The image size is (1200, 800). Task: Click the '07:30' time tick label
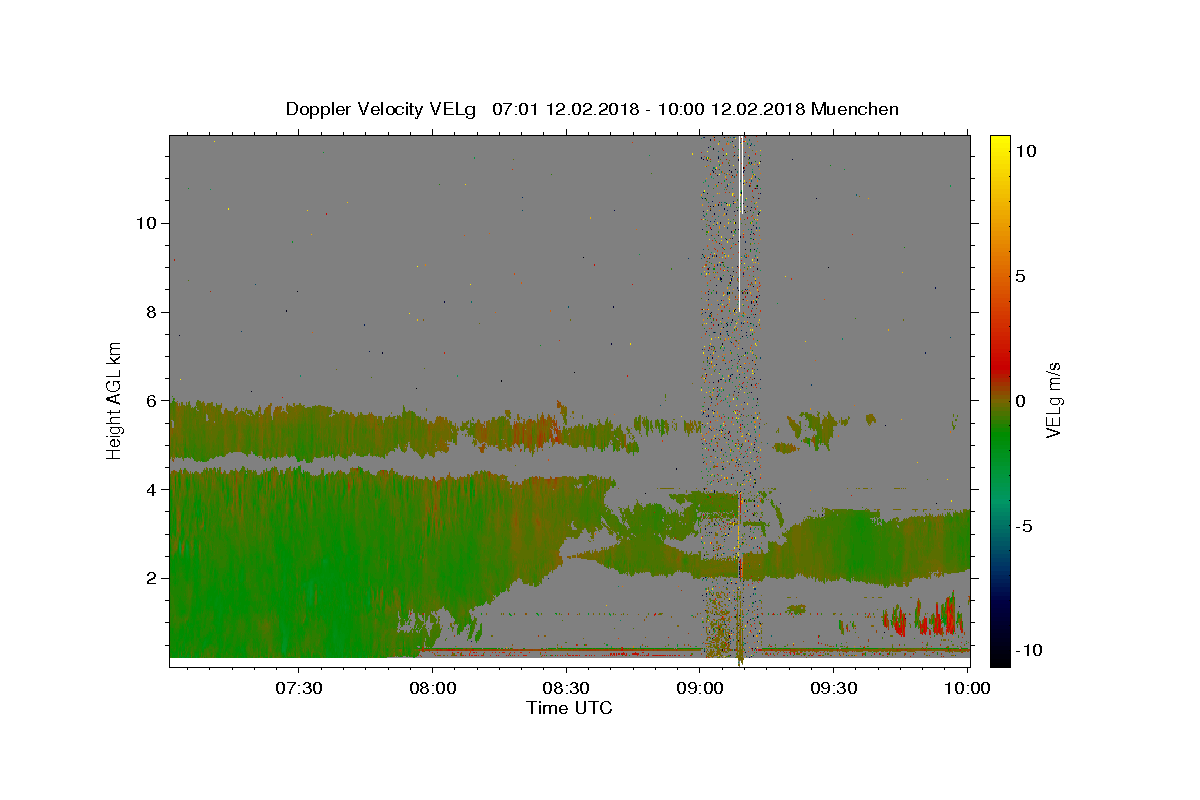[299, 689]
